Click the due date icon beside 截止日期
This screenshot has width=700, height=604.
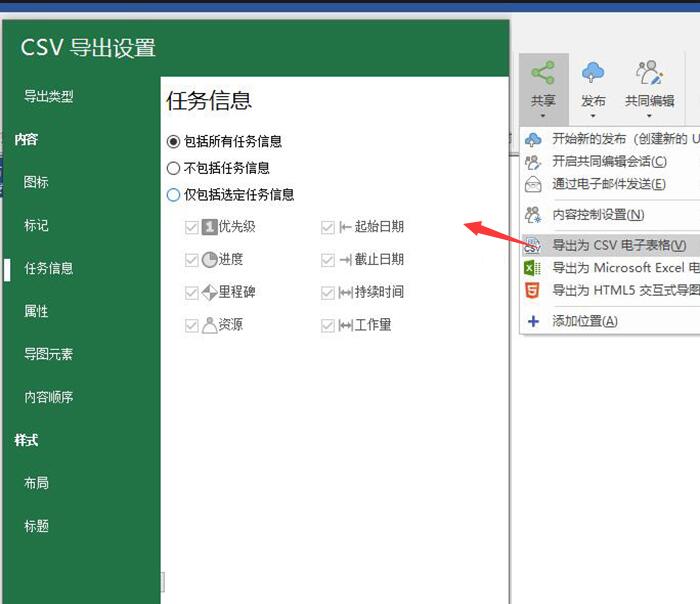pyautogui.click(x=345, y=260)
